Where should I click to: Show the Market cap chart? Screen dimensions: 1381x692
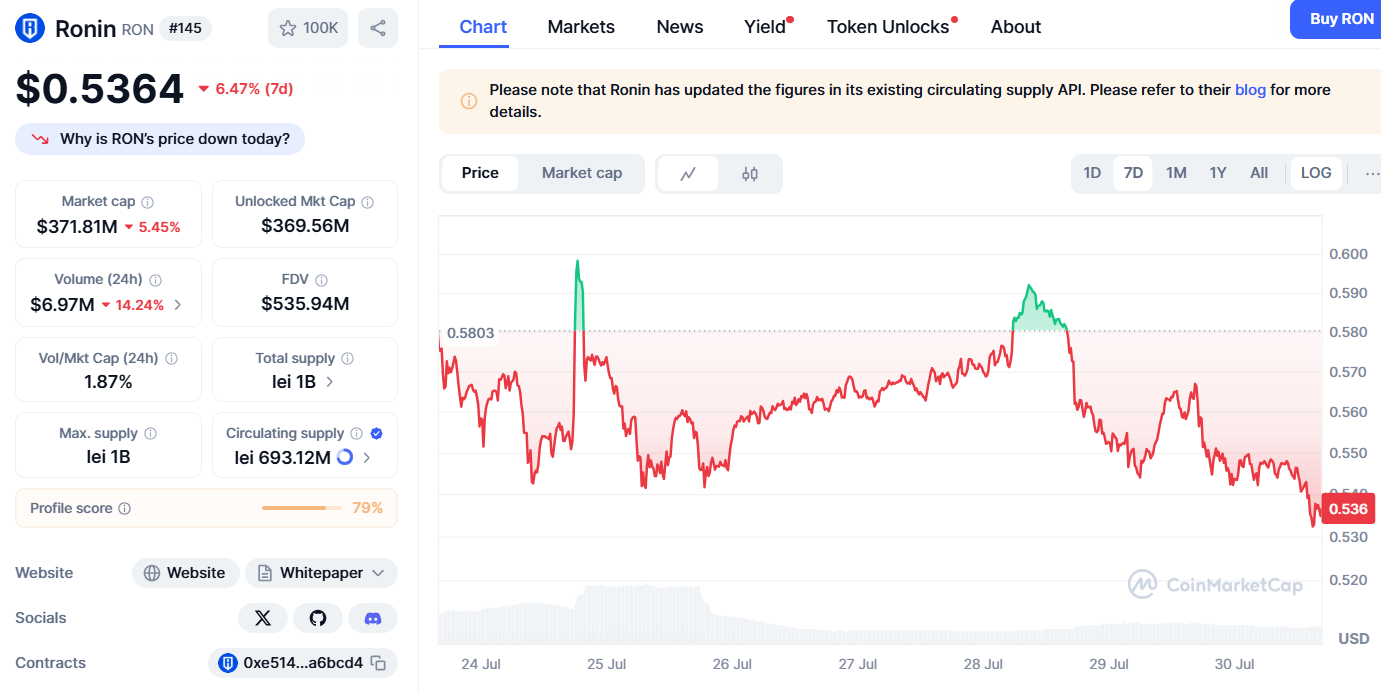[x=582, y=173]
